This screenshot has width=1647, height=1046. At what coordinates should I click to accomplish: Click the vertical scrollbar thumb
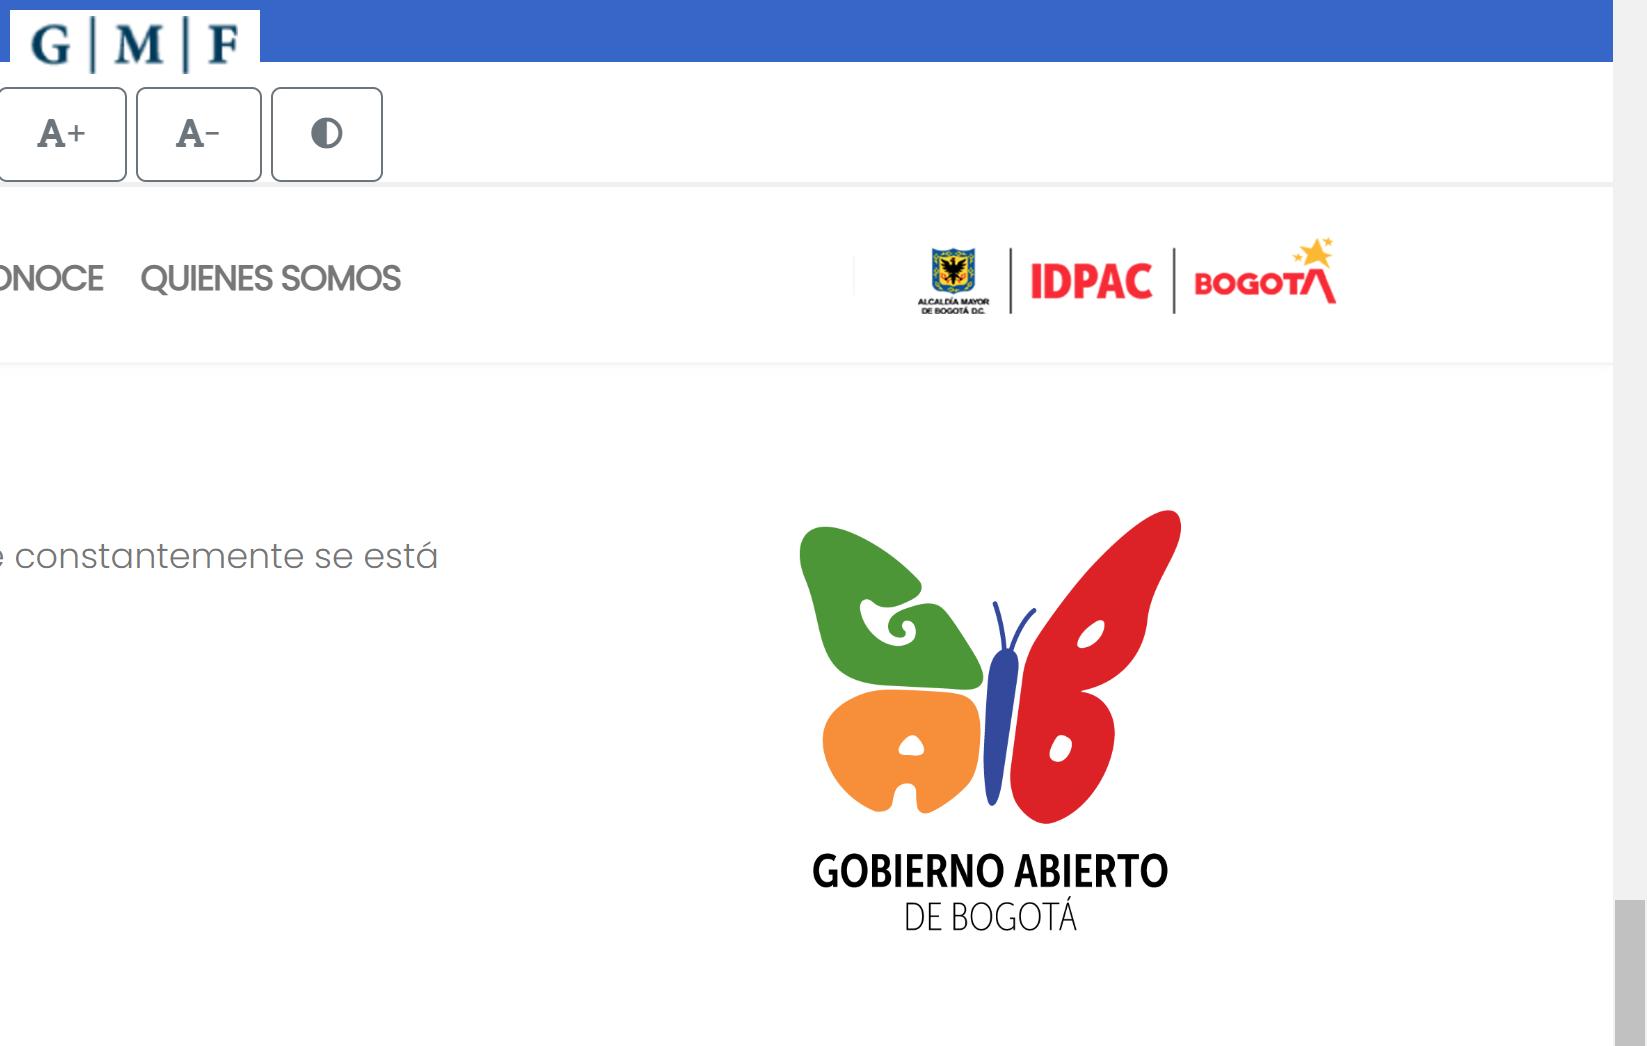pos(1630,972)
